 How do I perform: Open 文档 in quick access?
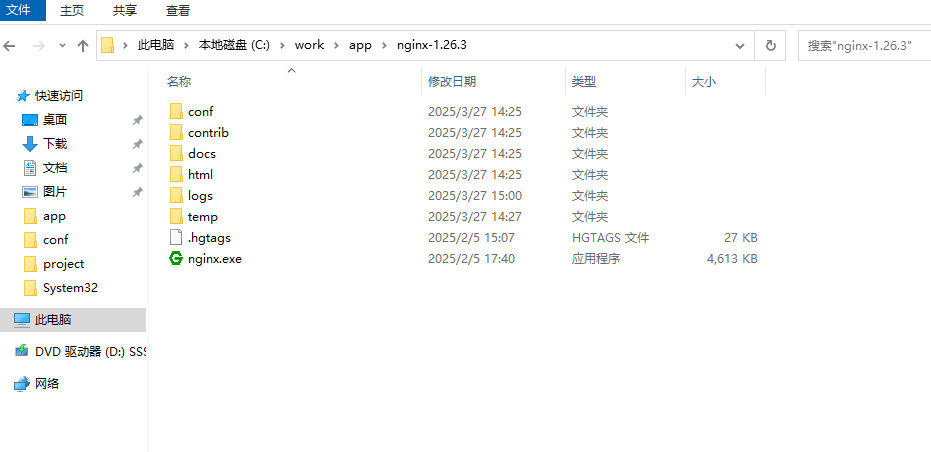pyautogui.click(x=55, y=168)
